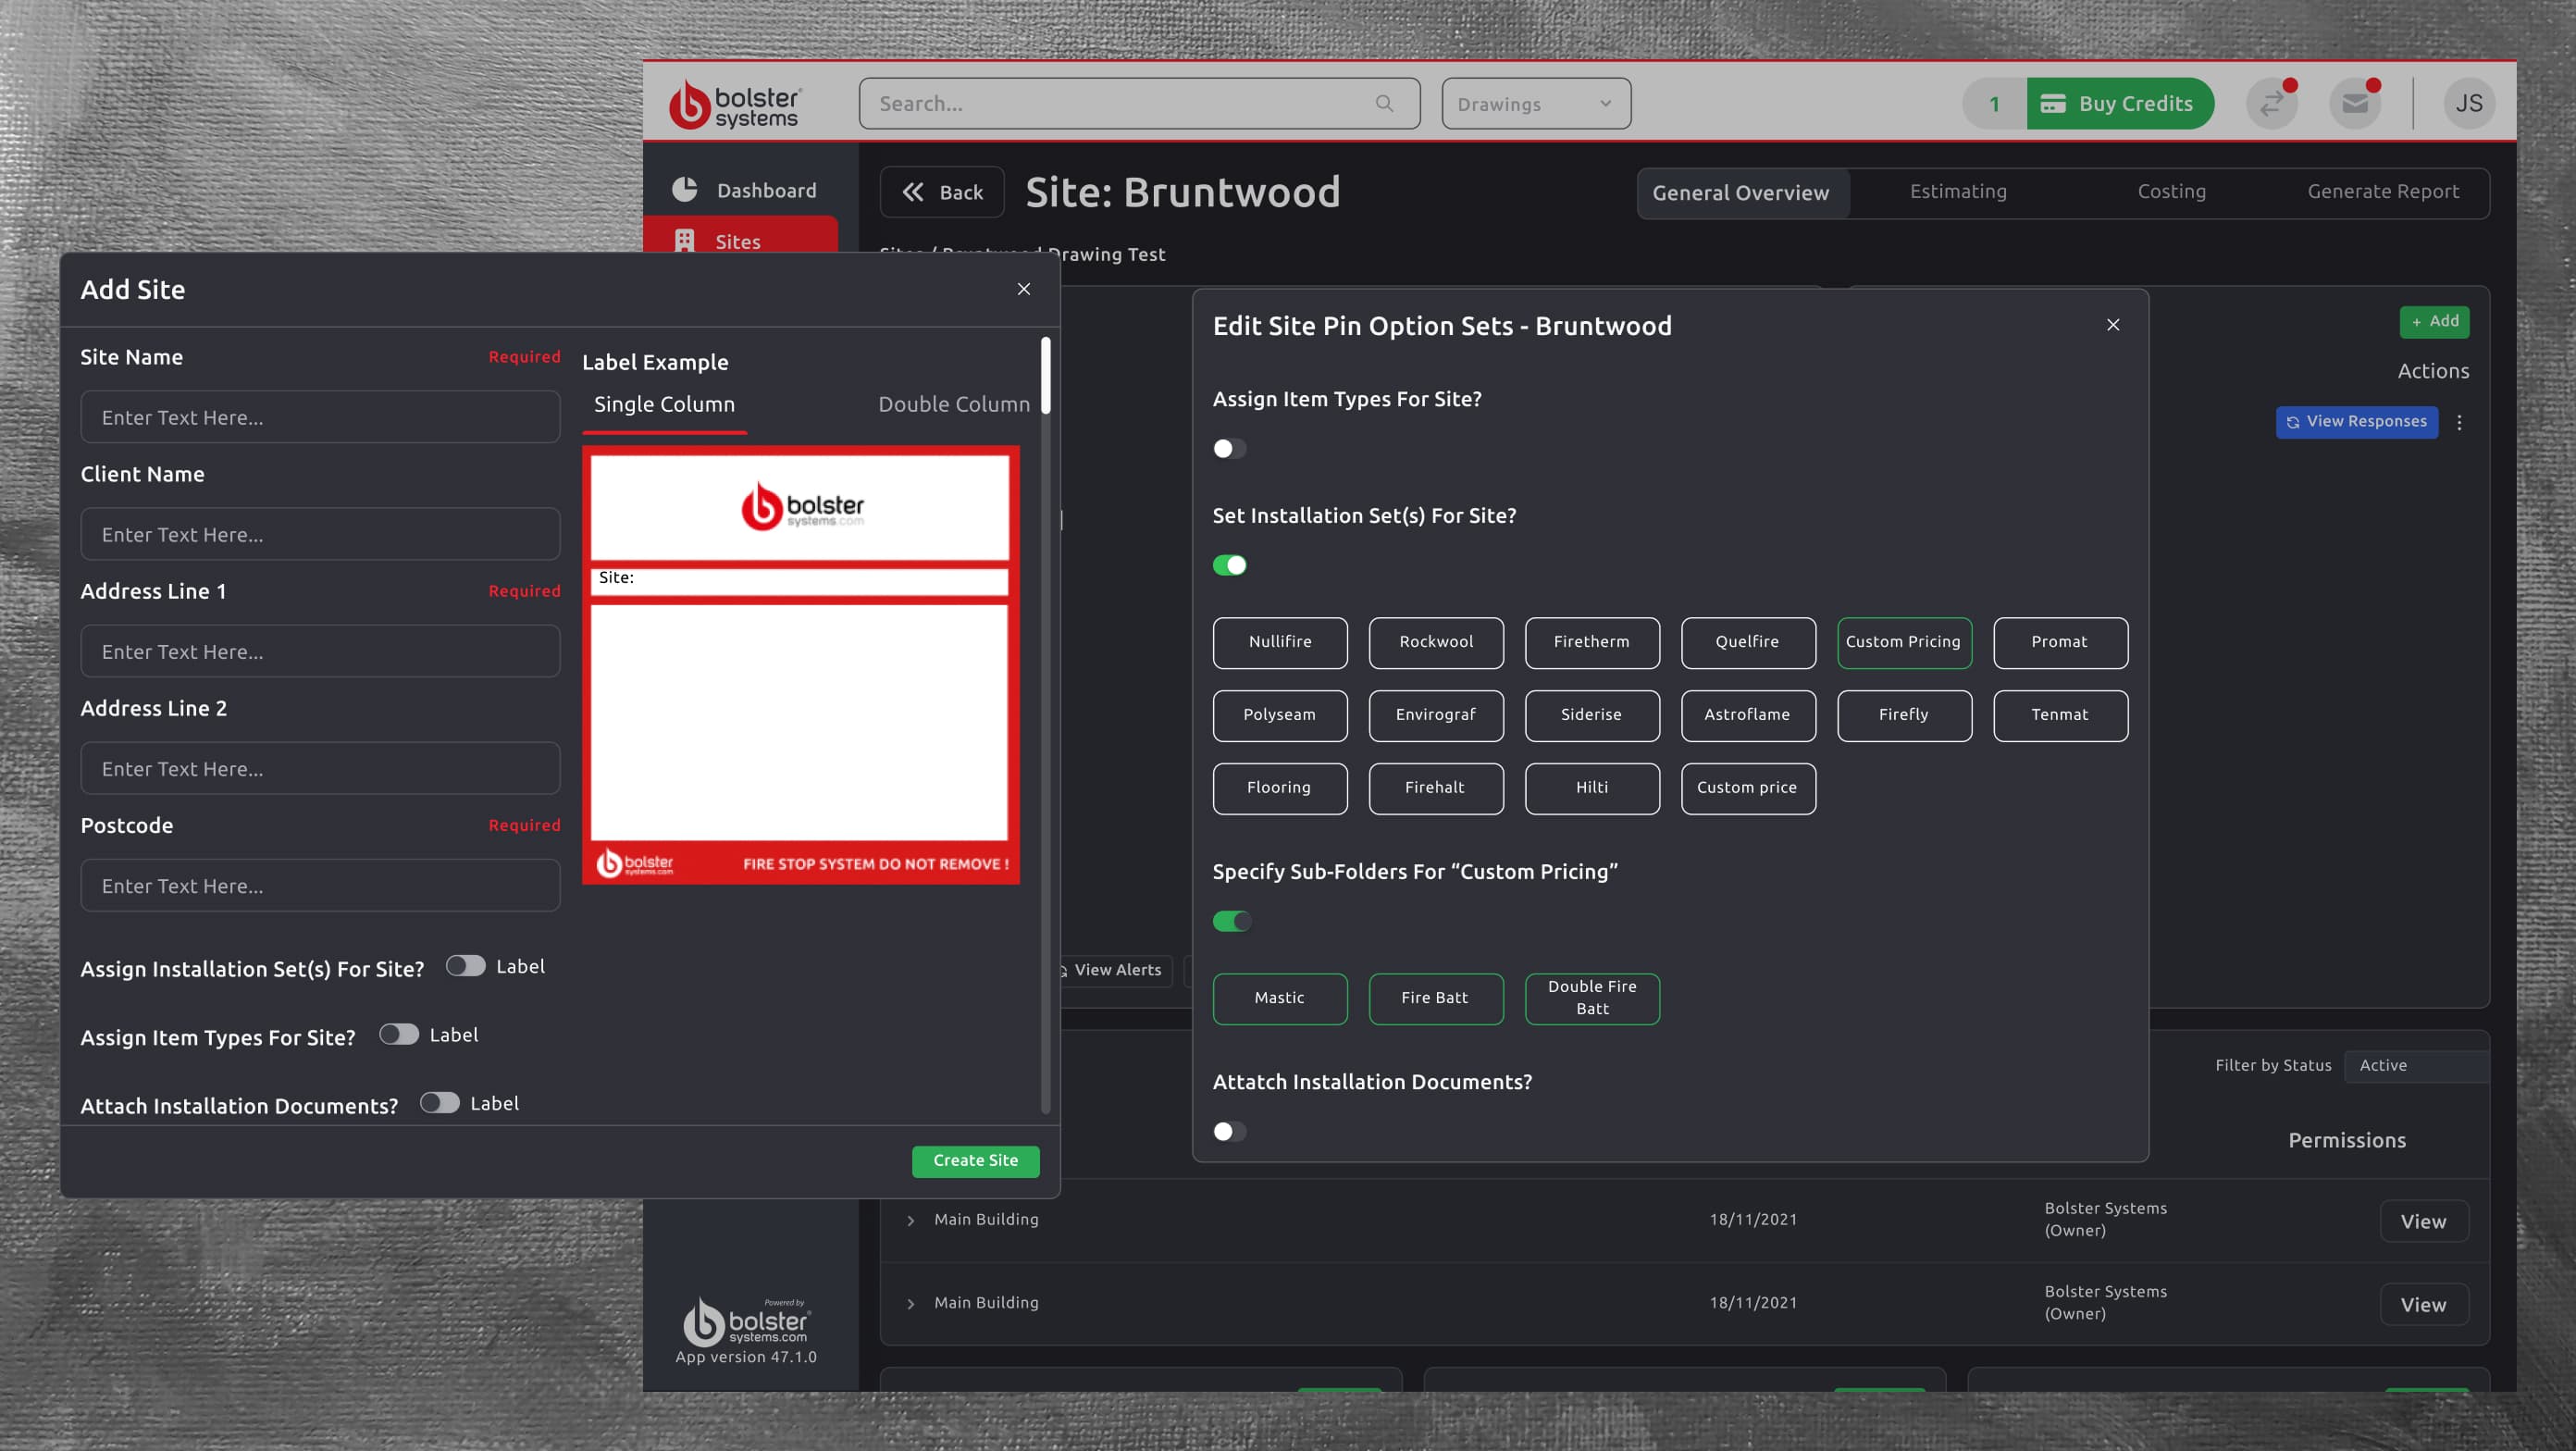Expand the first Main Building row
The image size is (2576, 1451).
click(910, 1220)
